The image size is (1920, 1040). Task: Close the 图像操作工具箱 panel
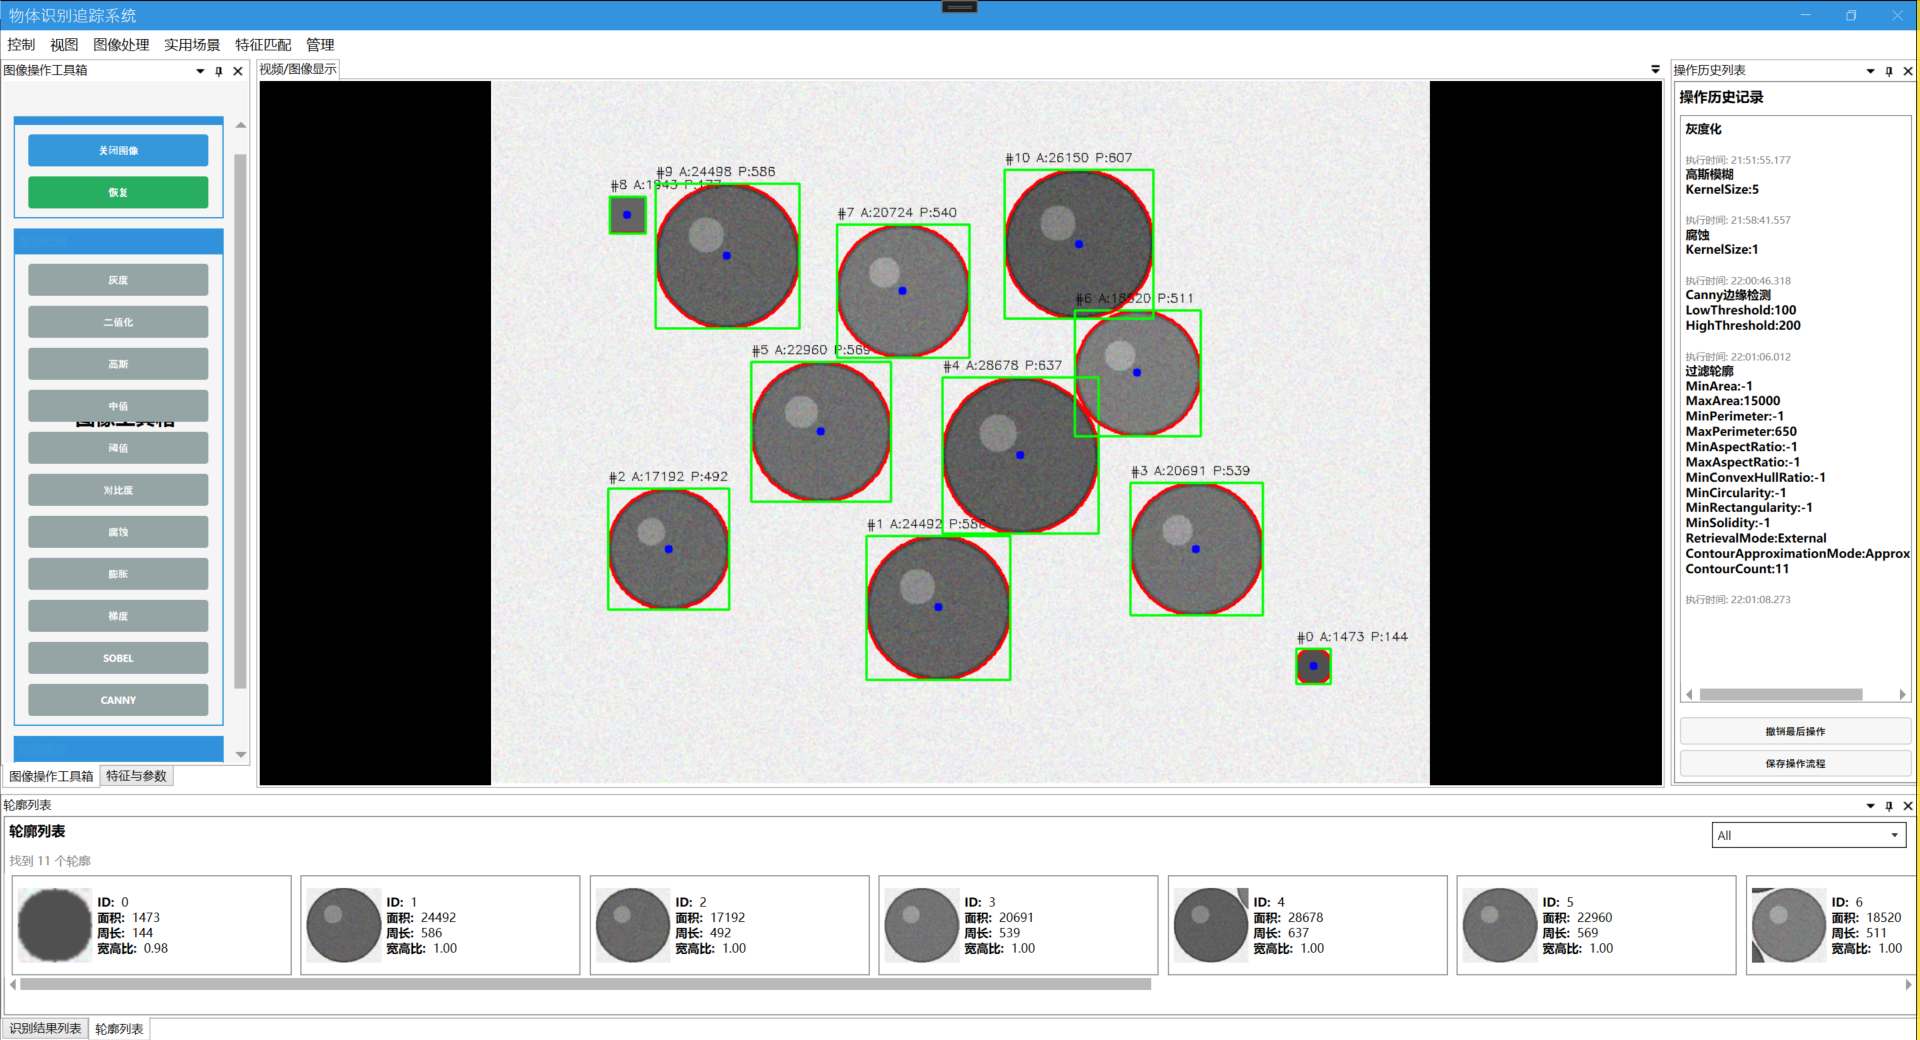[x=238, y=71]
